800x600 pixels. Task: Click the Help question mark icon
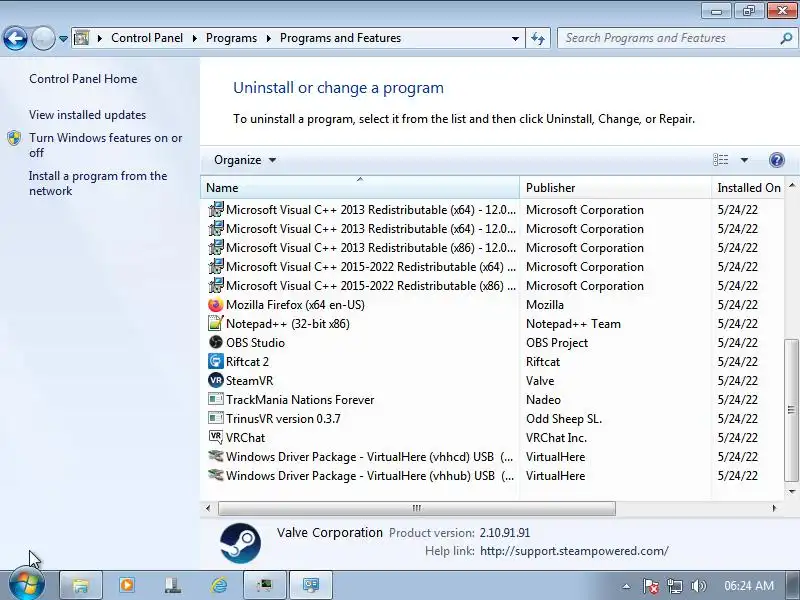pos(777,160)
